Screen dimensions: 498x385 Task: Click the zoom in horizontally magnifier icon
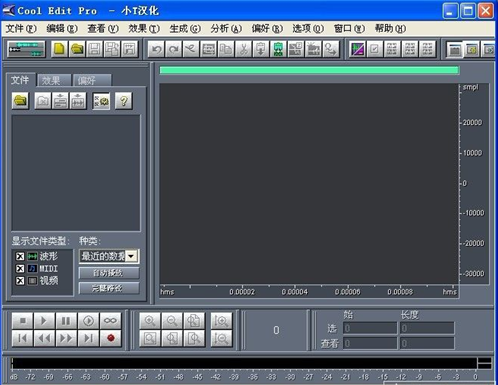[x=150, y=321]
